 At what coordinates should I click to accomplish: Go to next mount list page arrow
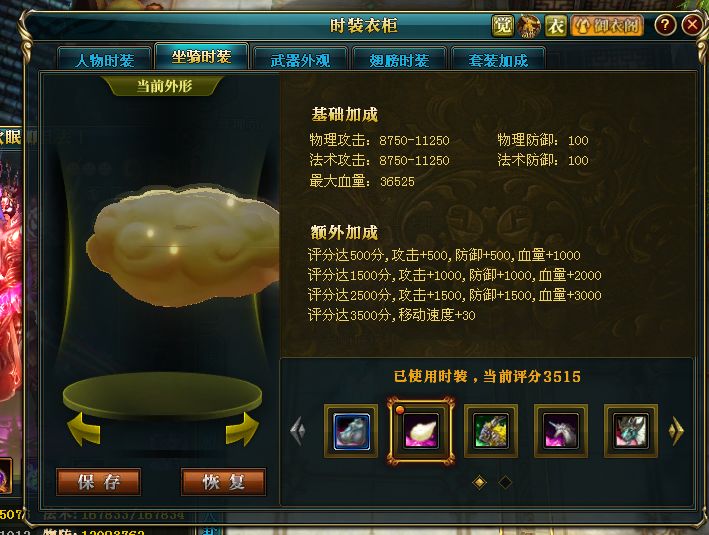coord(676,431)
